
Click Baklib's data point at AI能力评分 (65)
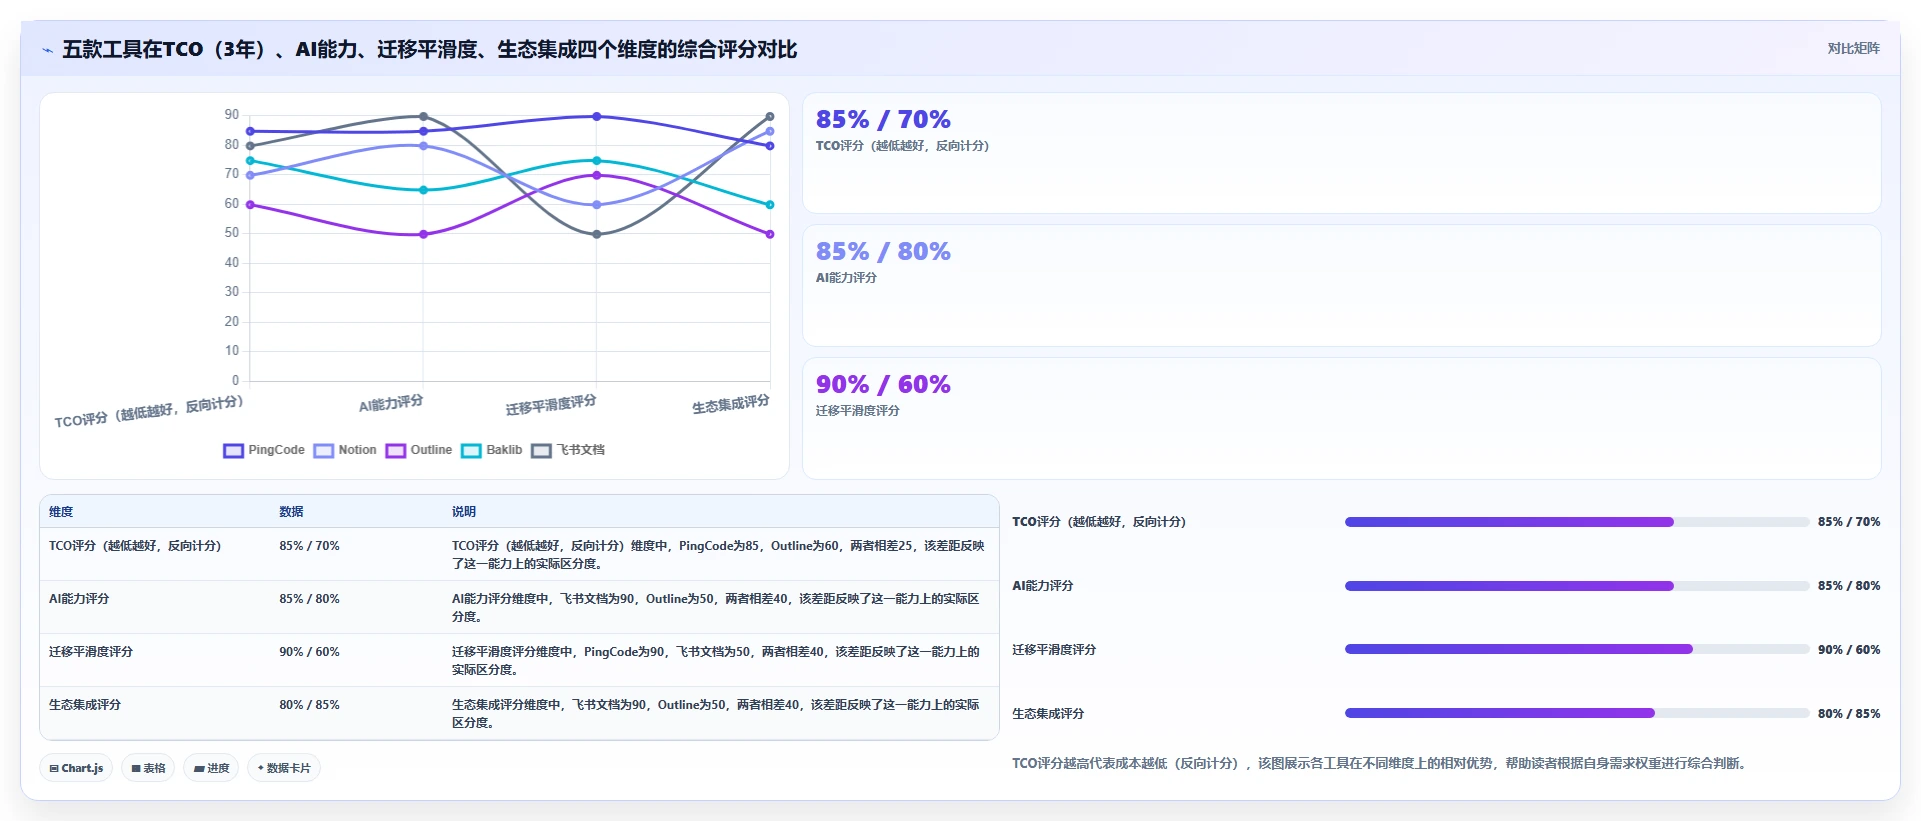tap(423, 190)
